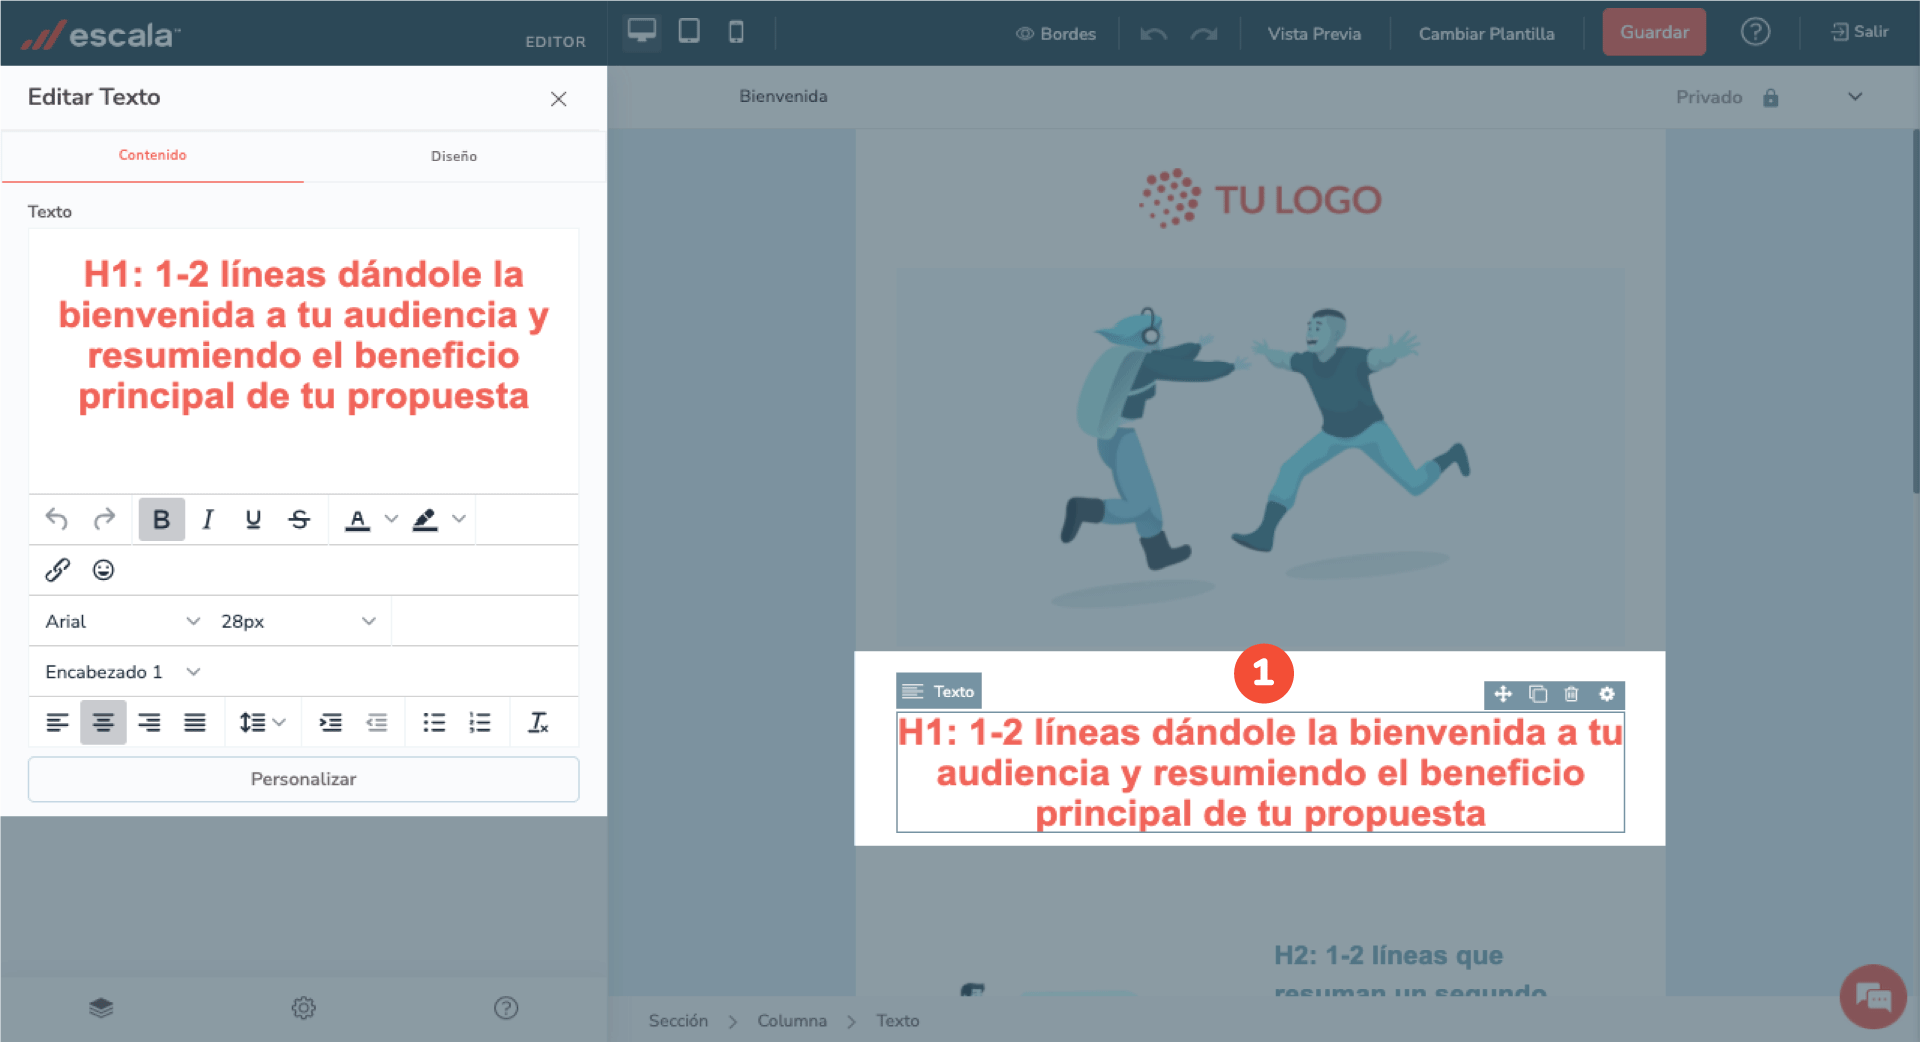Select Columna in the breadcrumb

coord(792,1021)
